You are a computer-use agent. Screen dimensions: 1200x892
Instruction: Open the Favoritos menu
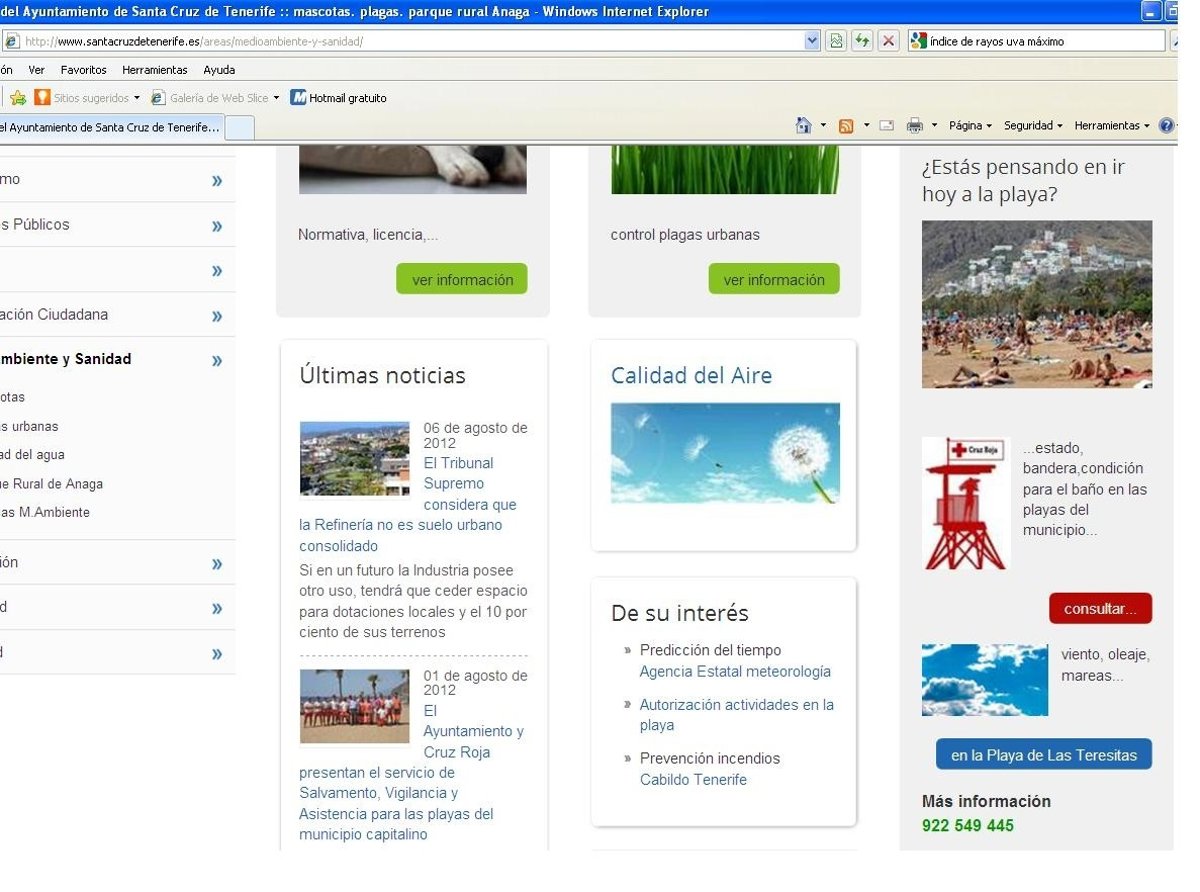coord(83,70)
